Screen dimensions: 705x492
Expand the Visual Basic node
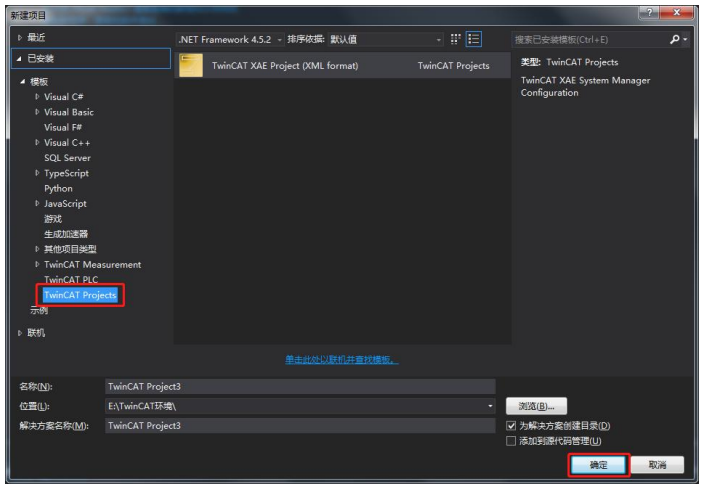[37, 112]
